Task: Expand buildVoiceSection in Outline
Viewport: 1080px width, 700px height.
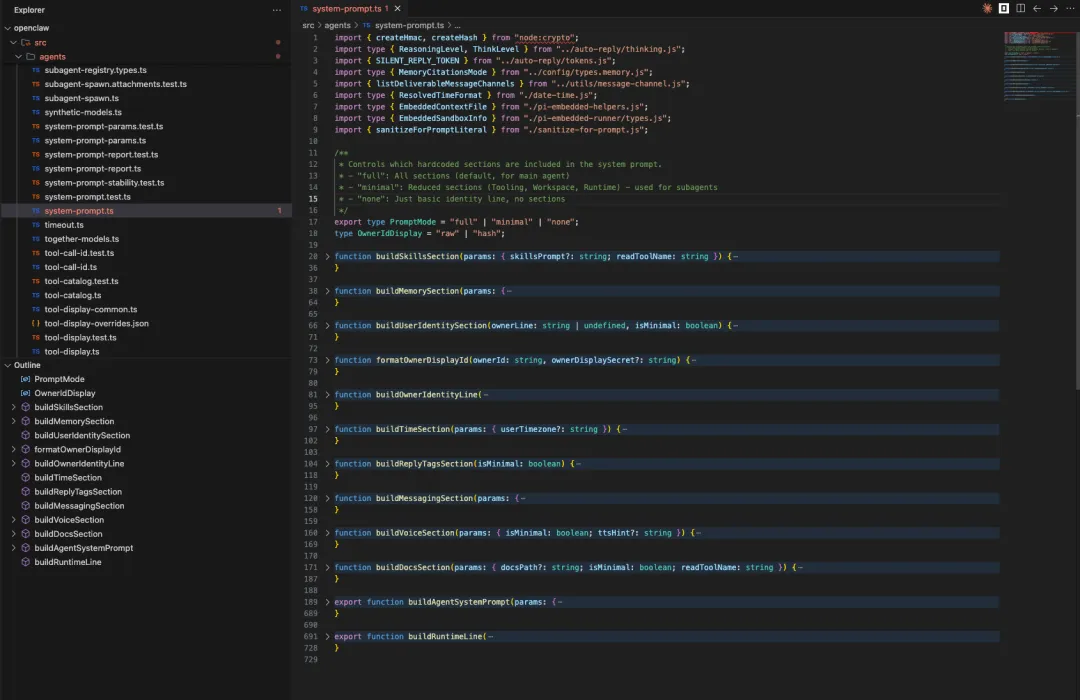Action: tap(13, 519)
